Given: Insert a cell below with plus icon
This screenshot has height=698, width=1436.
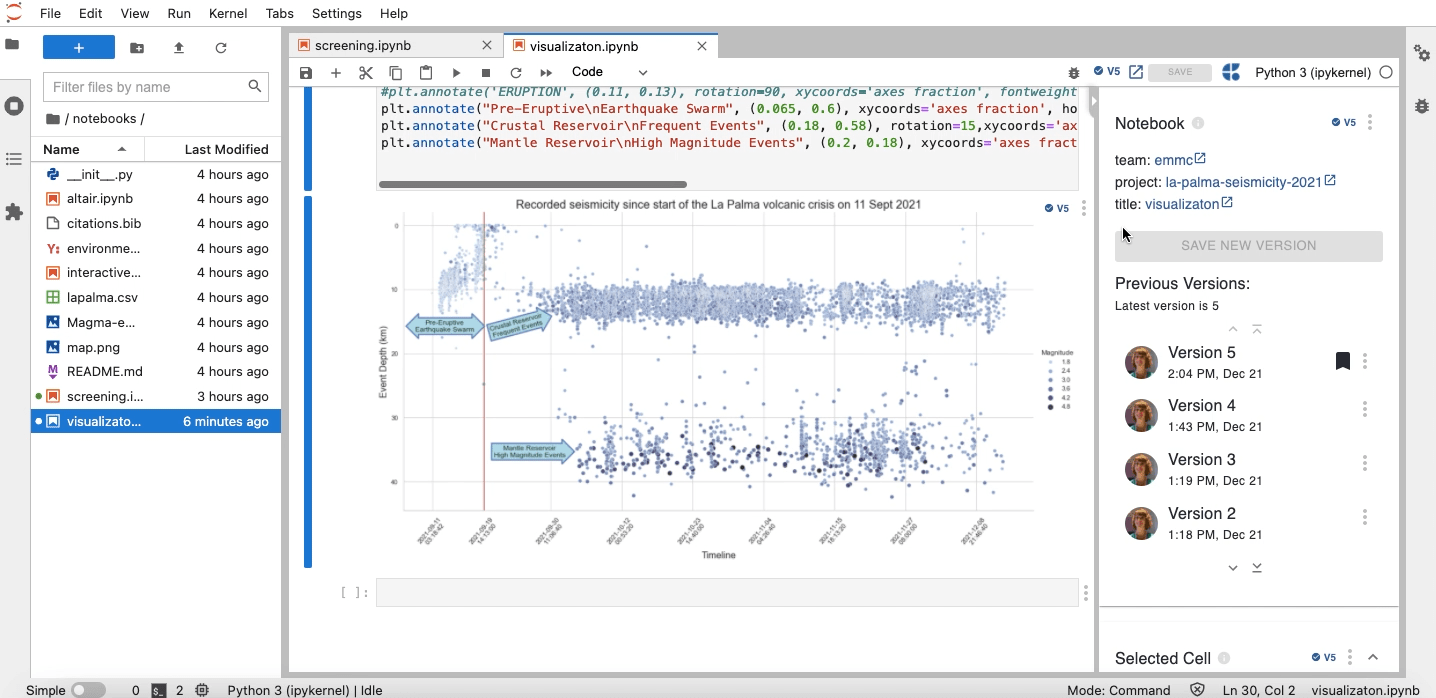Looking at the screenshot, I should tap(336, 73).
